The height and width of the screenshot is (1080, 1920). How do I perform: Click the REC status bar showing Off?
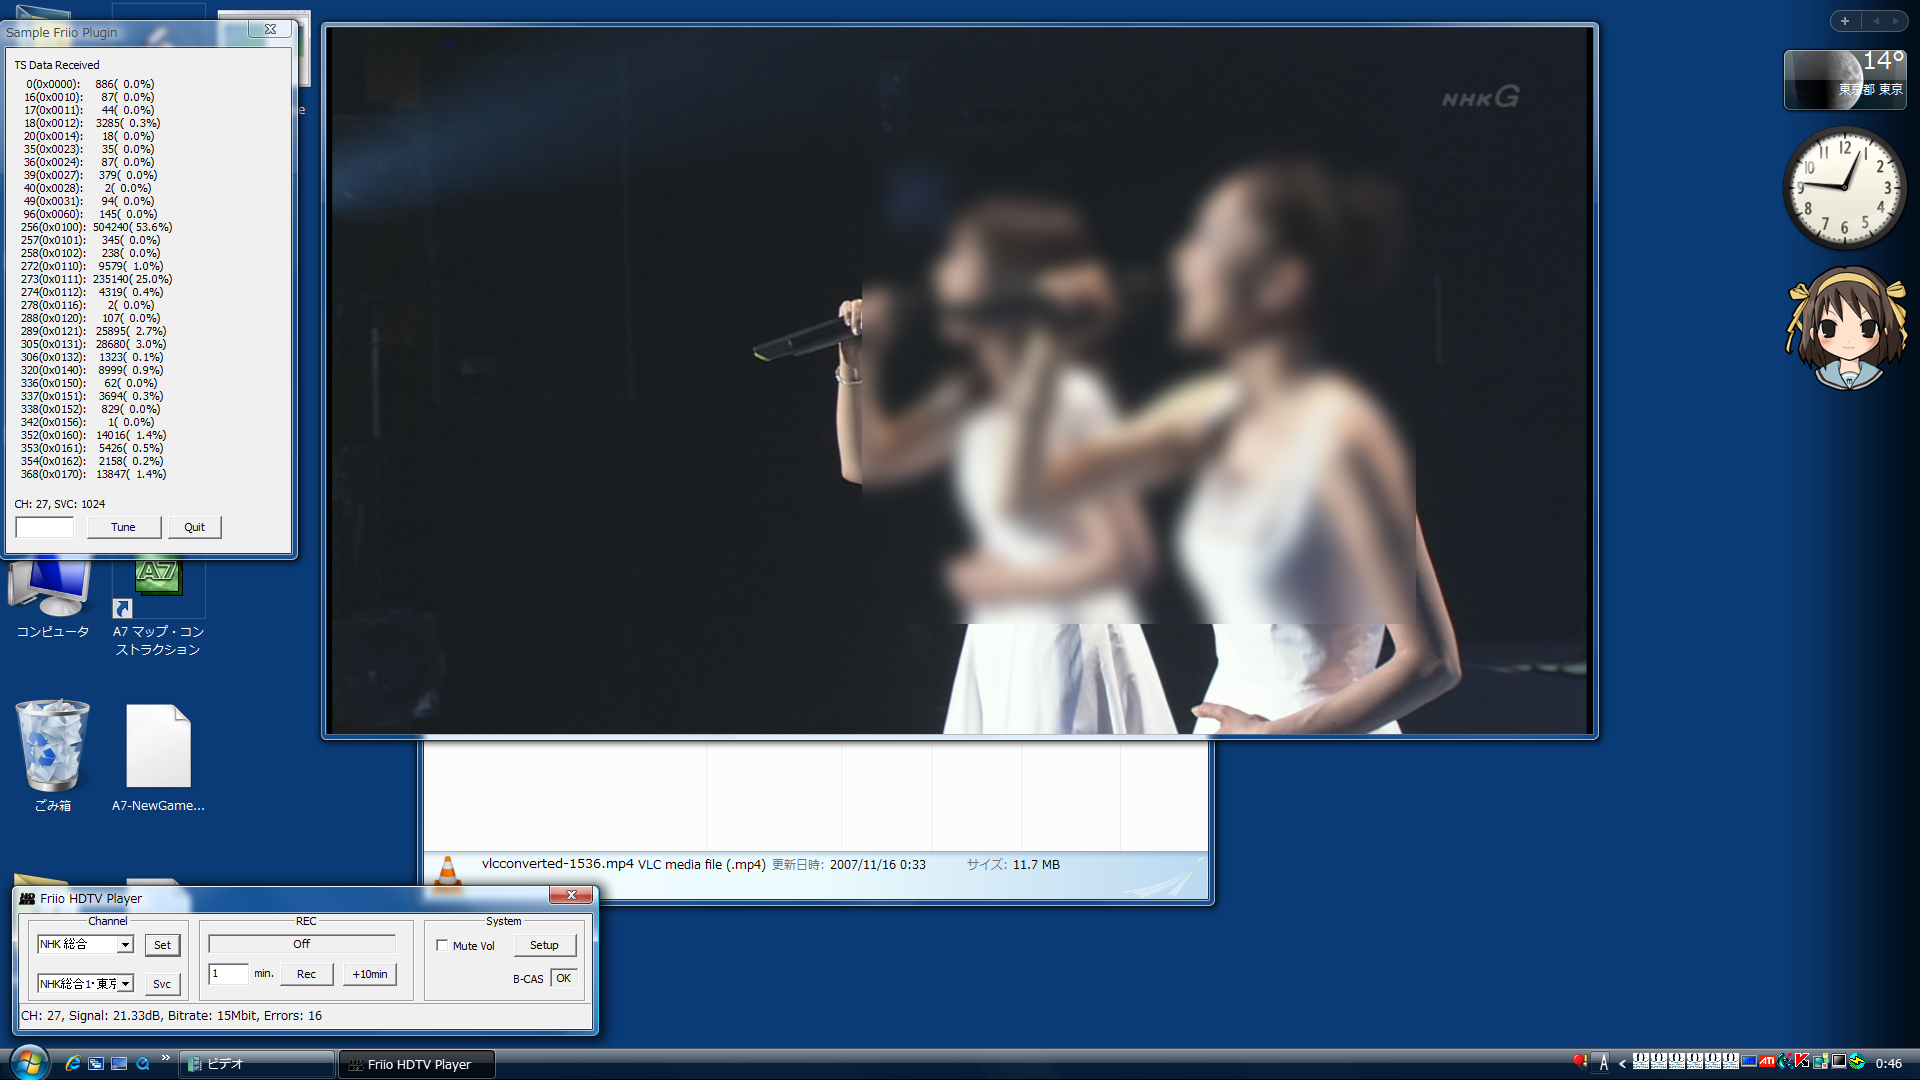pyautogui.click(x=302, y=944)
